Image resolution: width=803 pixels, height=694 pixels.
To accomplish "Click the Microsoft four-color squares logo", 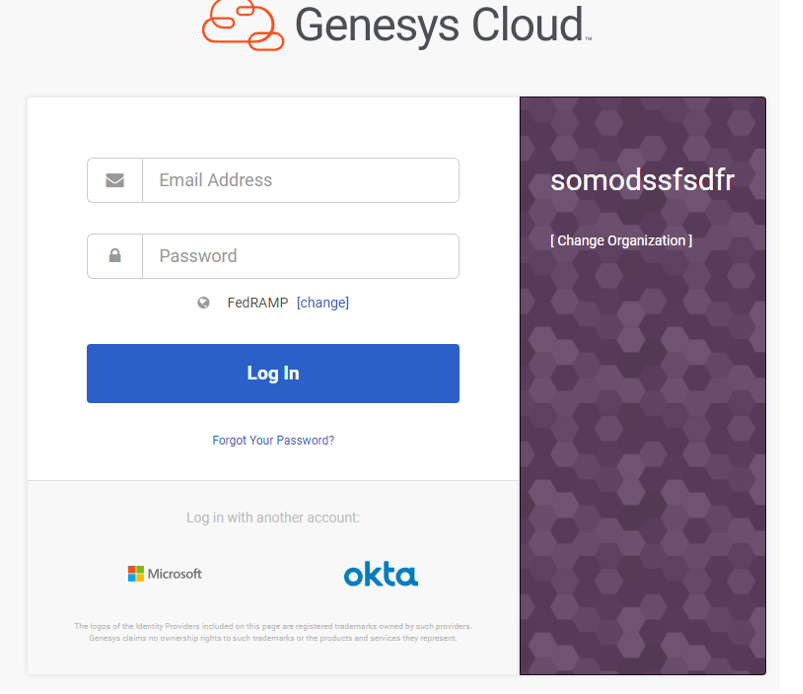I will click(136, 574).
